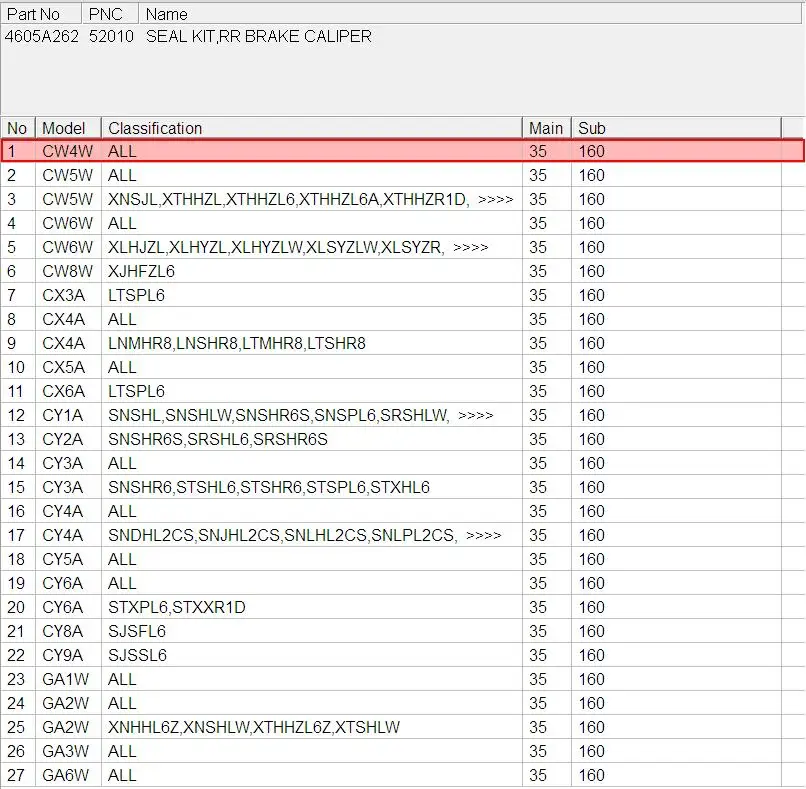The width and height of the screenshot is (806, 789).
Task: Click row number 20 cell
Action: (x=16, y=607)
